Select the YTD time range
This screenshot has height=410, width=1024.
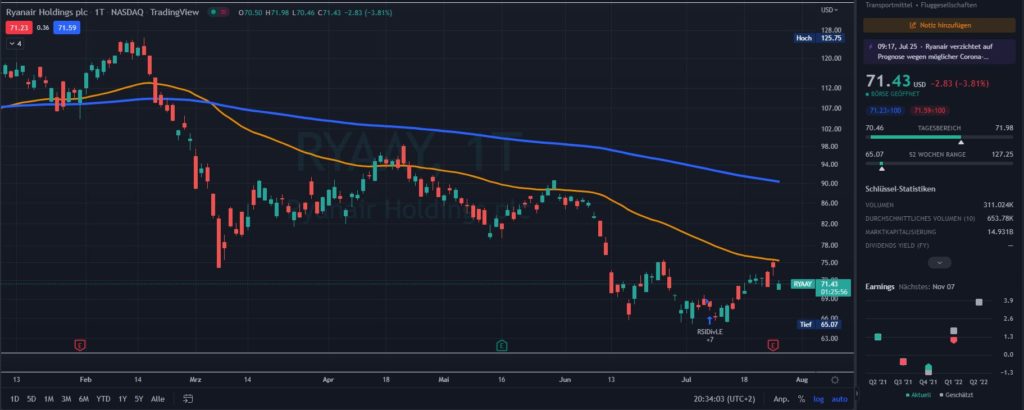click(103, 399)
